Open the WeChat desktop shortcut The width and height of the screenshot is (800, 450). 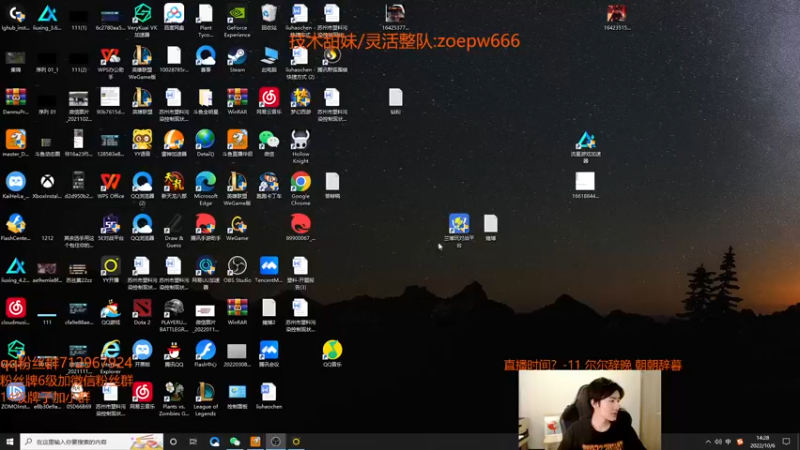(x=269, y=143)
